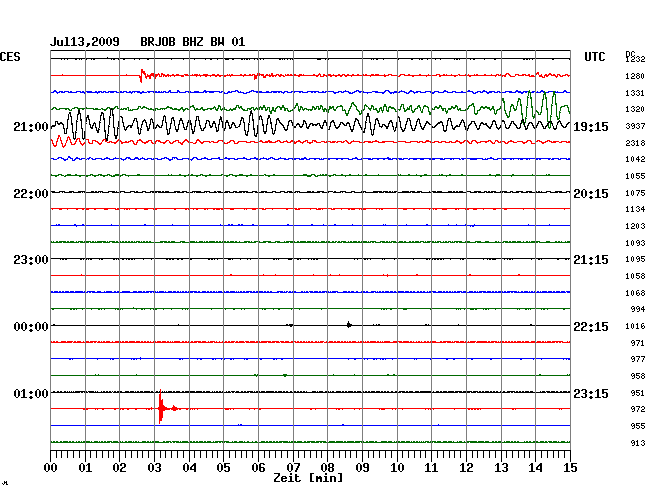Click the "CES" time zone header

(10, 57)
